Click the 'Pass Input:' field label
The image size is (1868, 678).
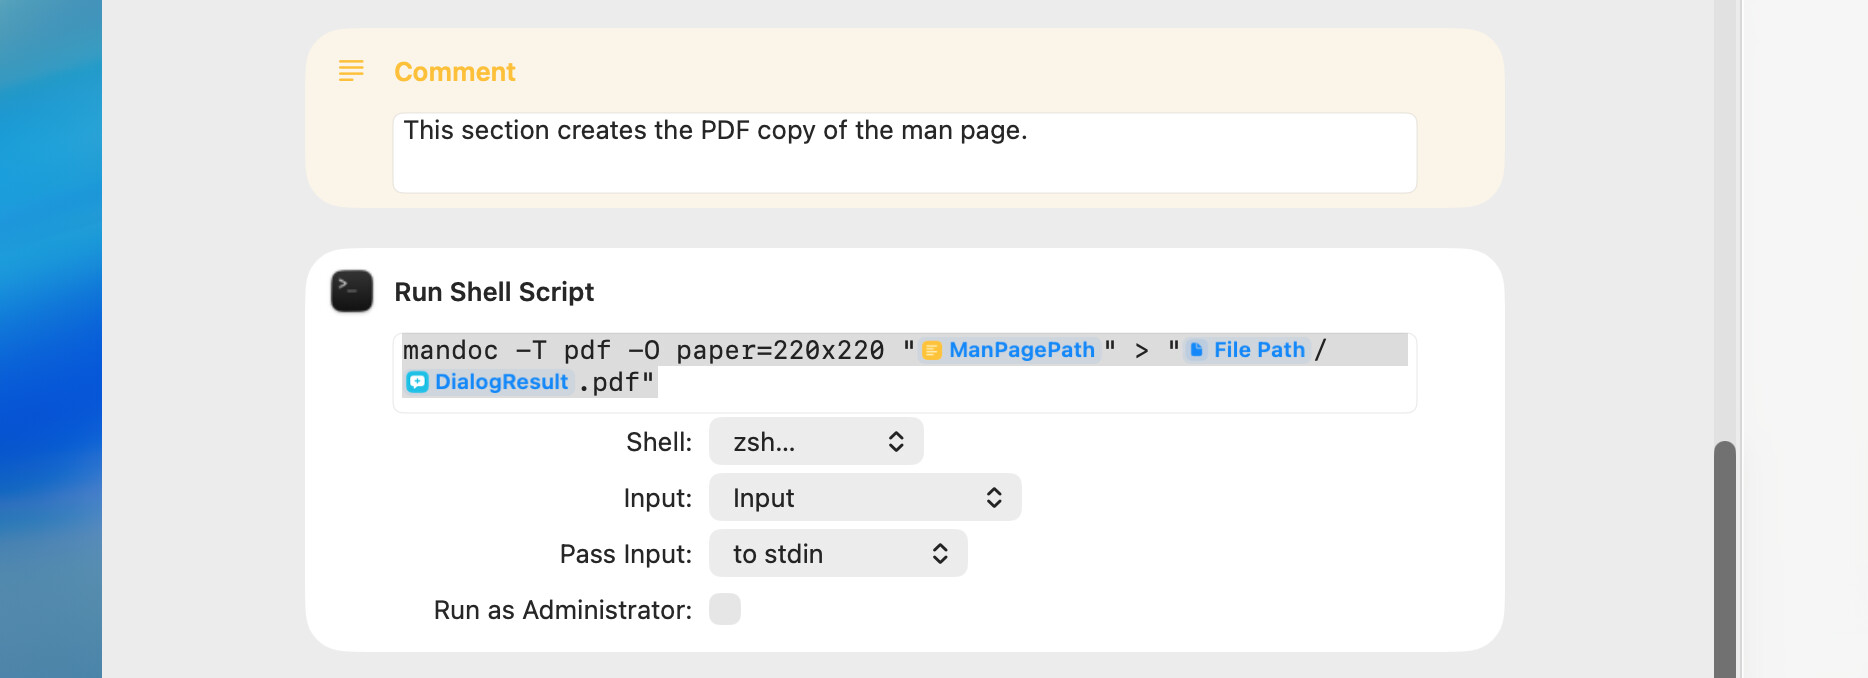[626, 554]
